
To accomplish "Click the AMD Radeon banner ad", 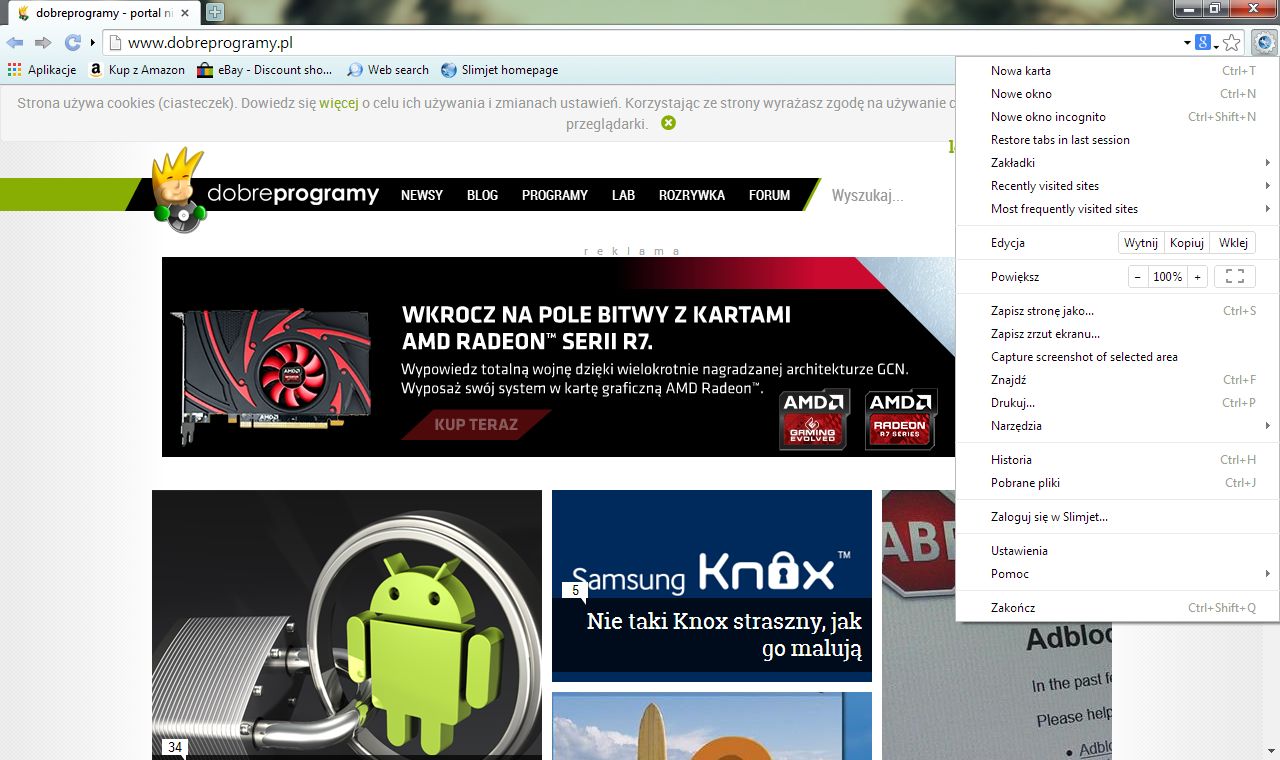I will (559, 357).
